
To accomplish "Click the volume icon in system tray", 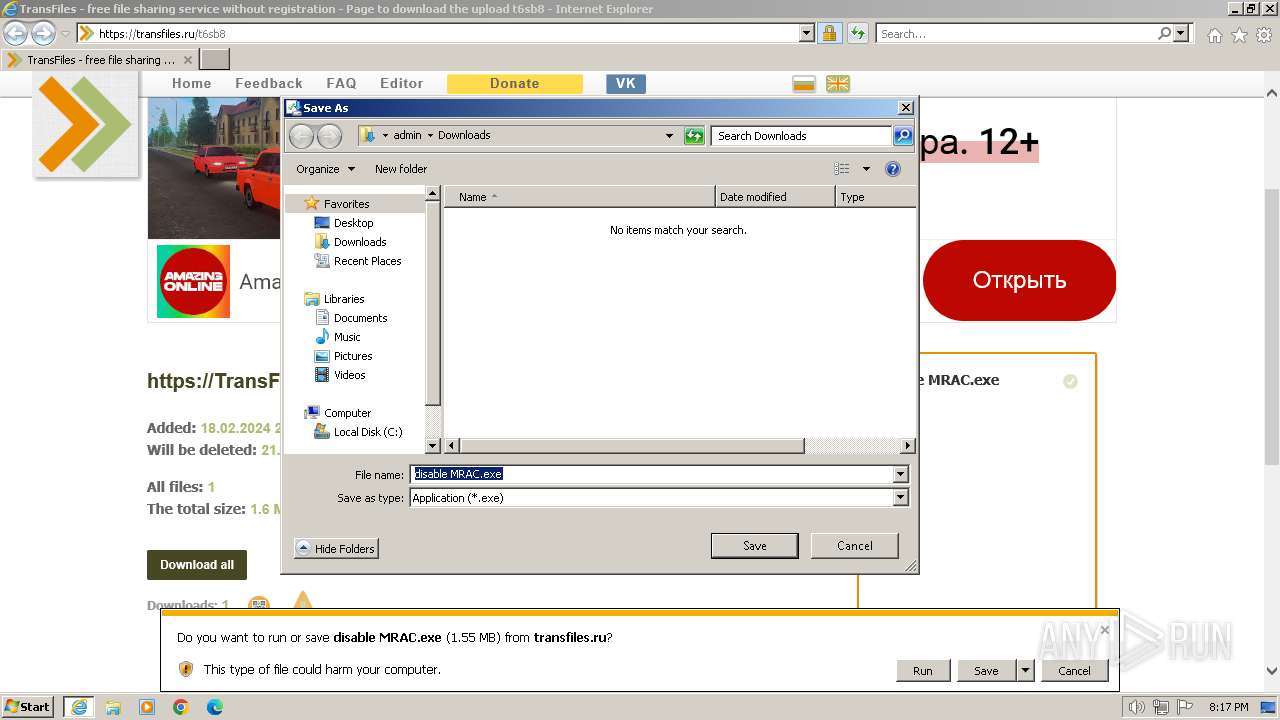I will click(x=1137, y=707).
